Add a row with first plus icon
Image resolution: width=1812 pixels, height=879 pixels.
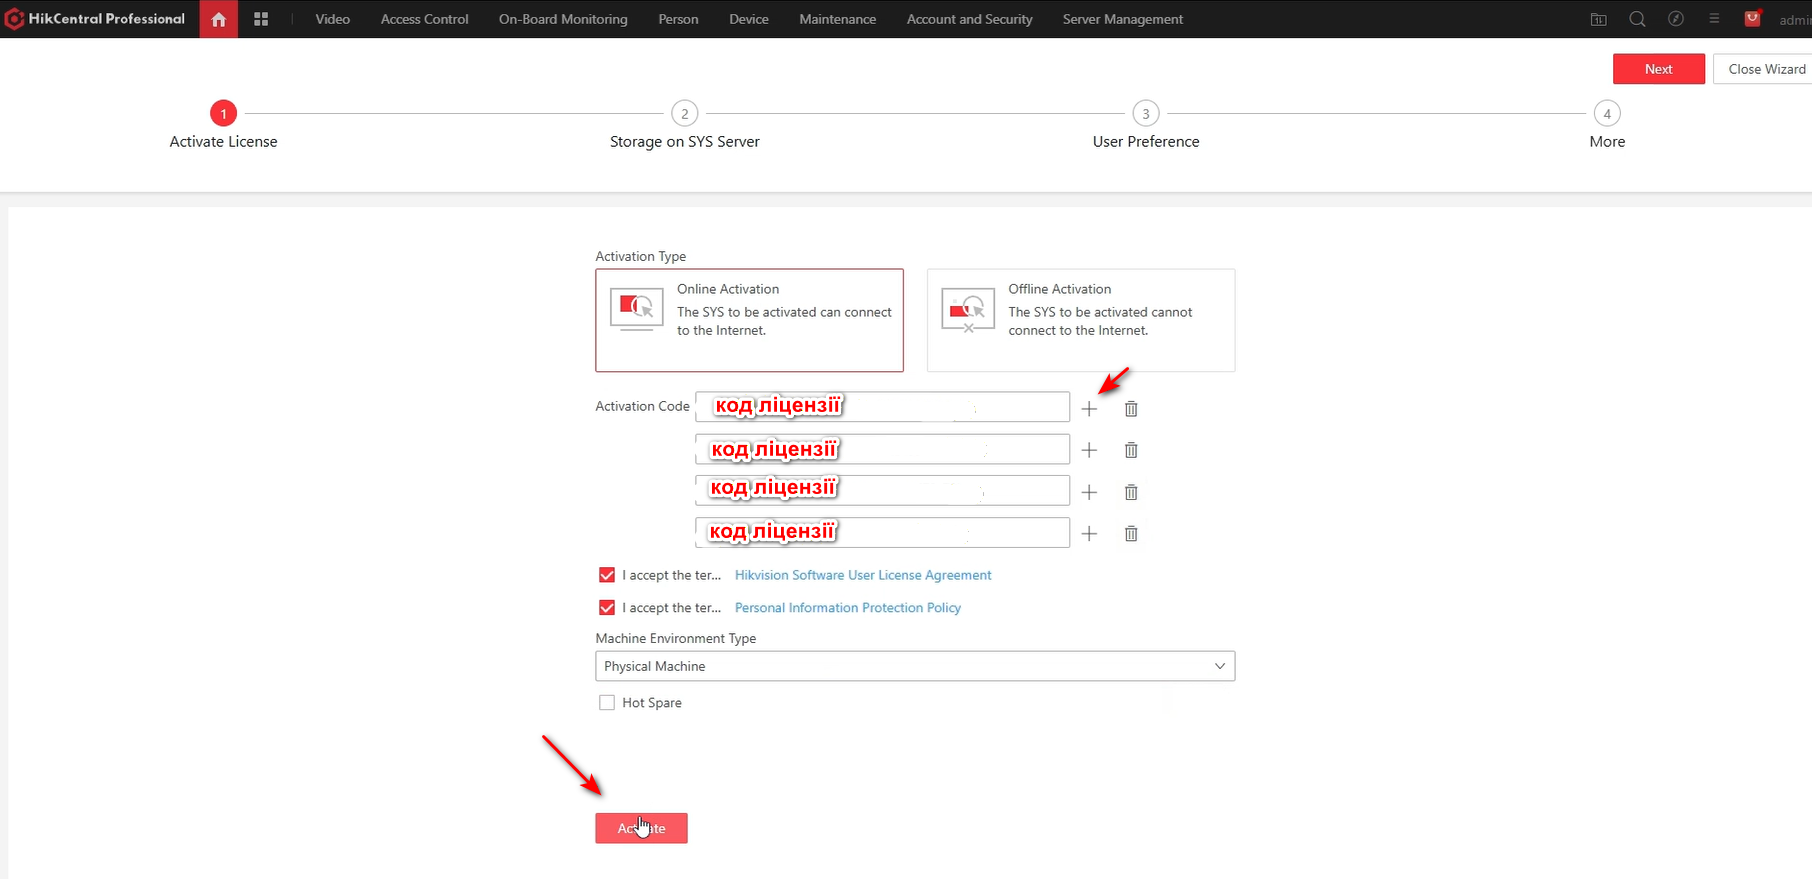click(x=1089, y=409)
